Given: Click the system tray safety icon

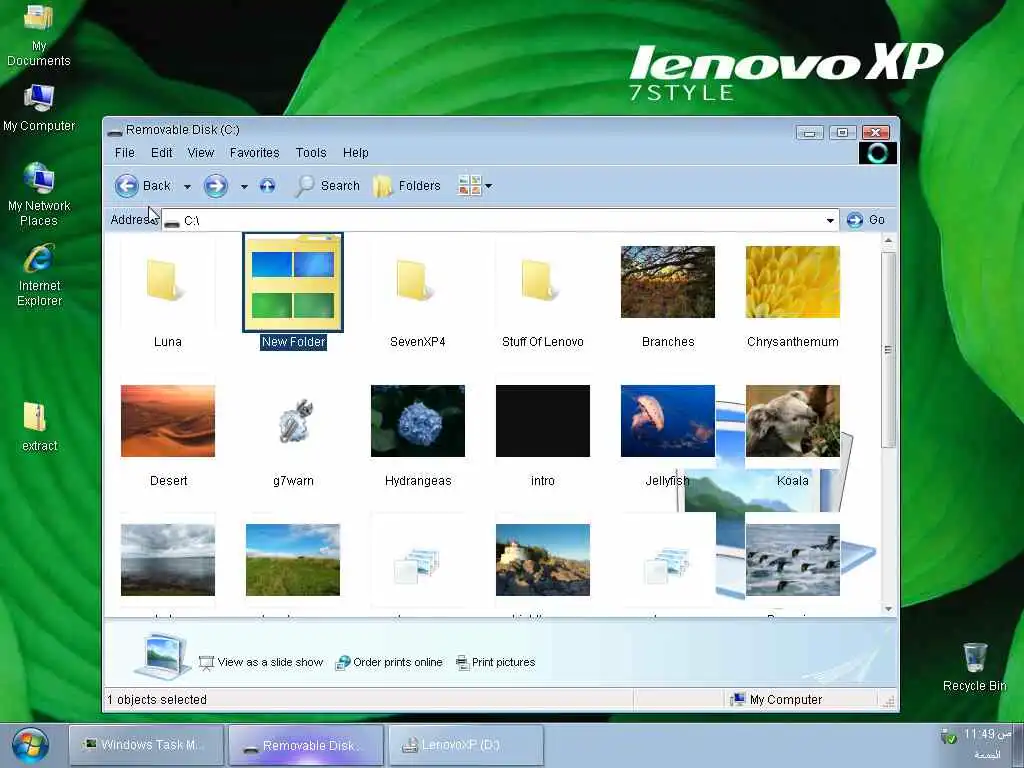Looking at the screenshot, I should click(948, 737).
